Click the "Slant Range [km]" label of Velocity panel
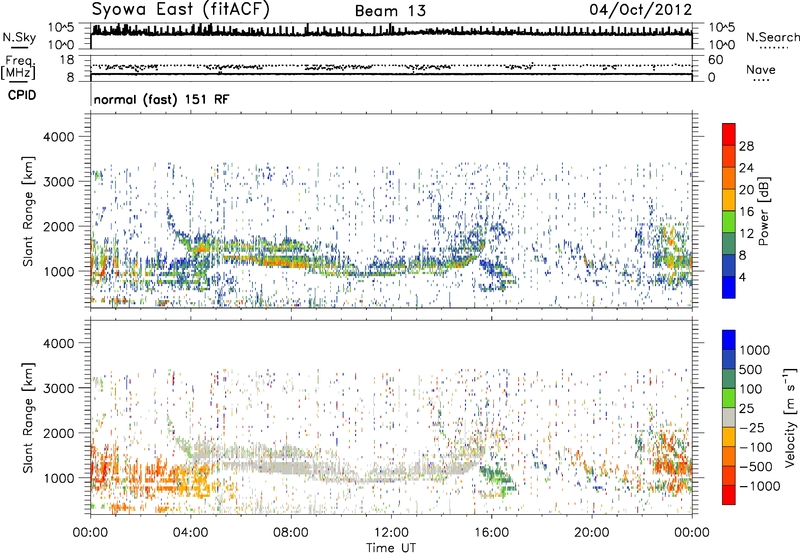Image resolution: width=800 pixels, height=554 pixels. tap(28, 417)
